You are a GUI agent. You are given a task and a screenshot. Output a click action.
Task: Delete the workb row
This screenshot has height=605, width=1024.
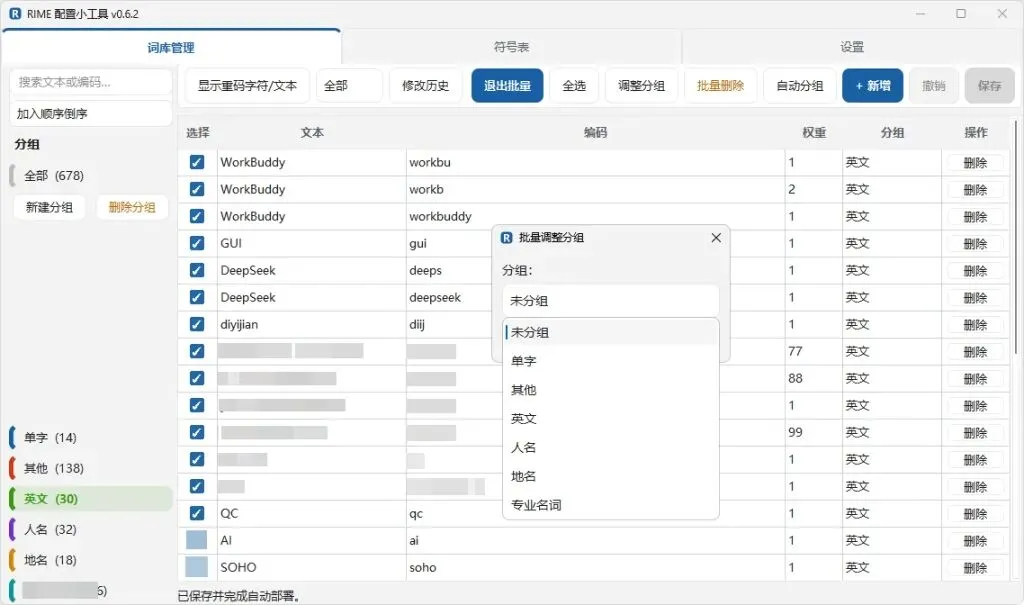(x=975, y=189)
